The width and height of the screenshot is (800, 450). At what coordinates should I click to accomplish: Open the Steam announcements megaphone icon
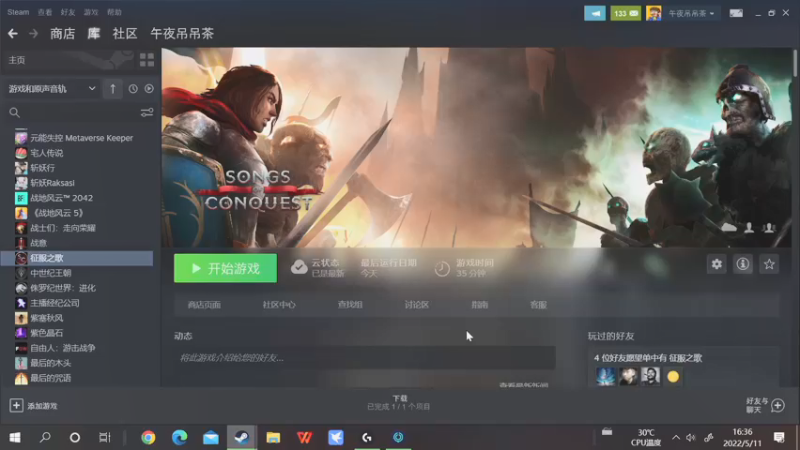point(595,13)
